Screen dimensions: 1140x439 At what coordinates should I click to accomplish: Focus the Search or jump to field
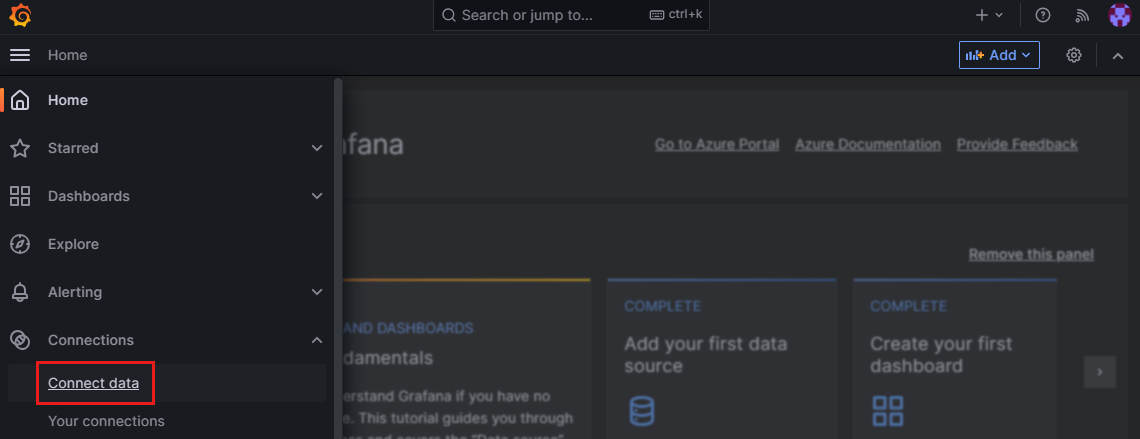[x=540, y=15]
